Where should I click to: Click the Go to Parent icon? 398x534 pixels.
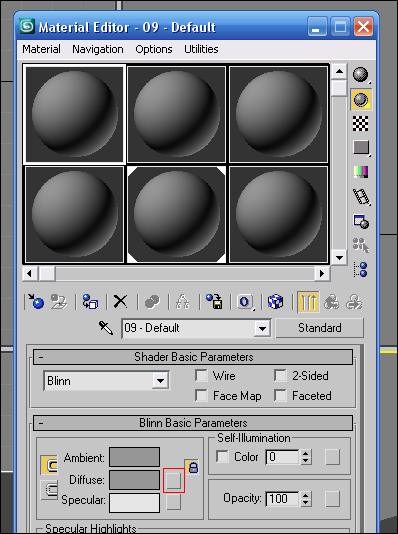click(332, 302)
